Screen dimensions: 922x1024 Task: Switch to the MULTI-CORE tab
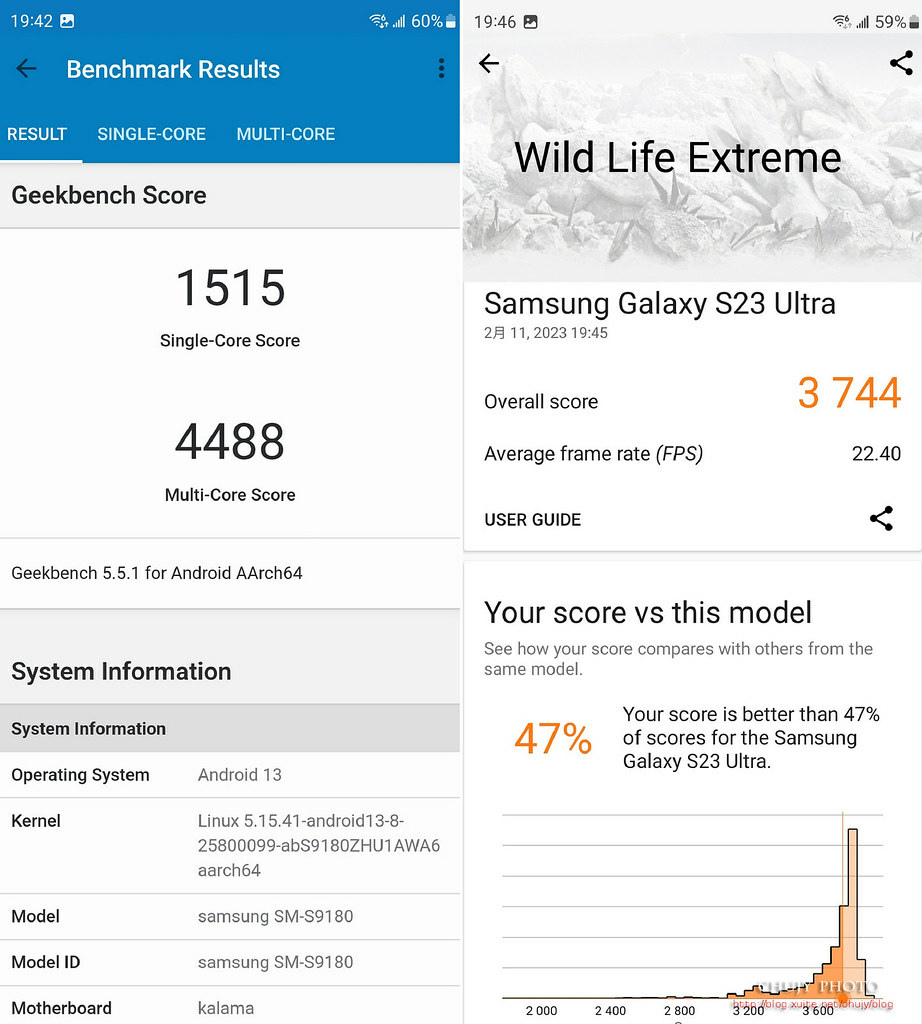[x=286, y=134]
